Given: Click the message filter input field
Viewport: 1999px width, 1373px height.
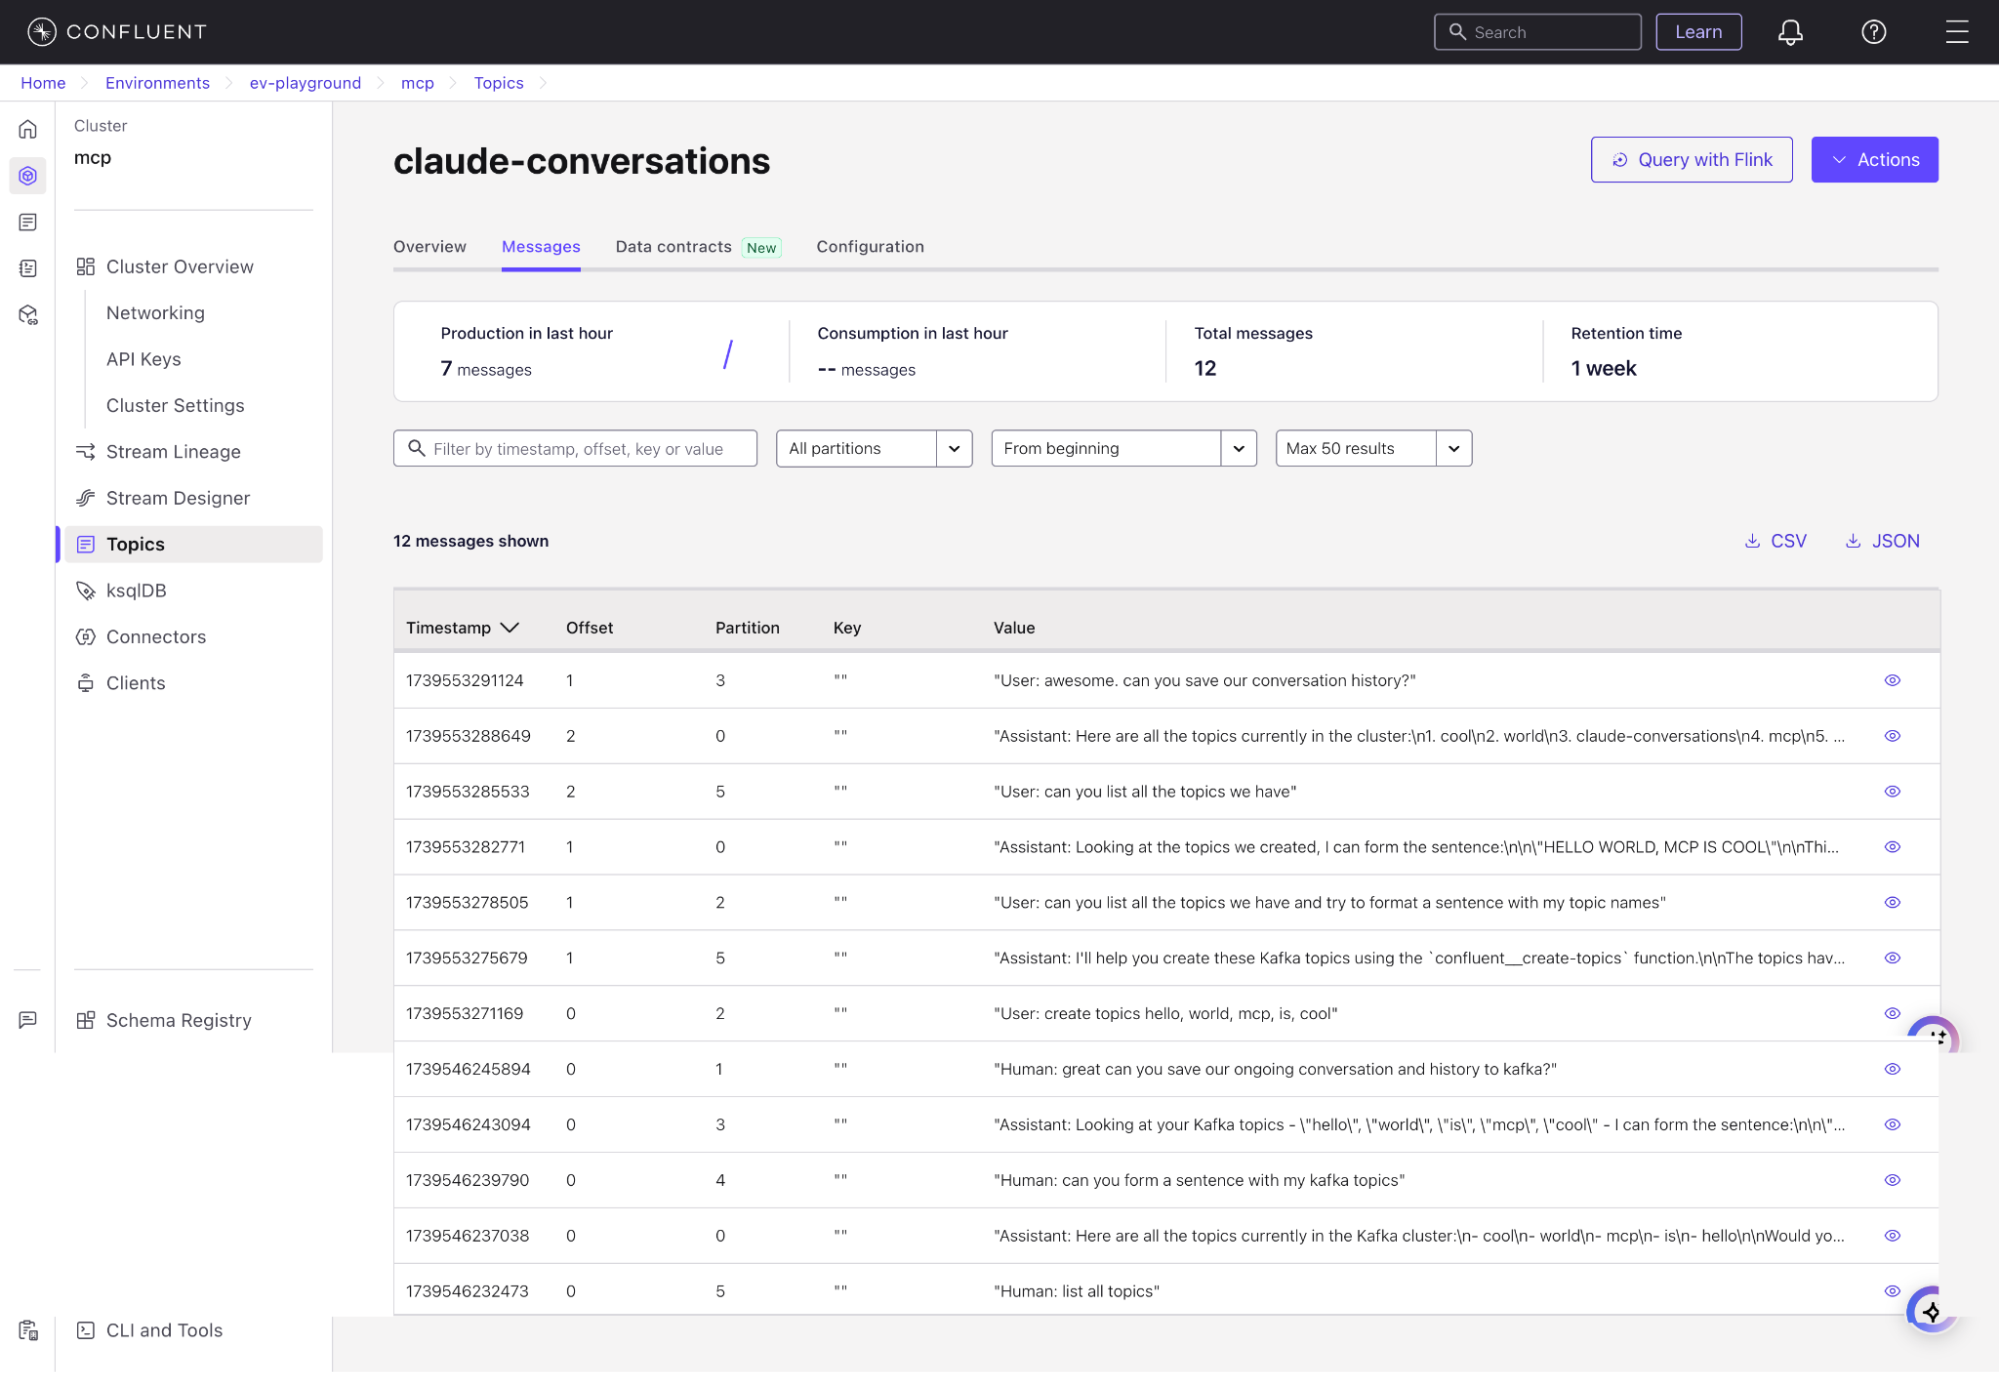Looking at the screenshot, I should click(575, 448).
